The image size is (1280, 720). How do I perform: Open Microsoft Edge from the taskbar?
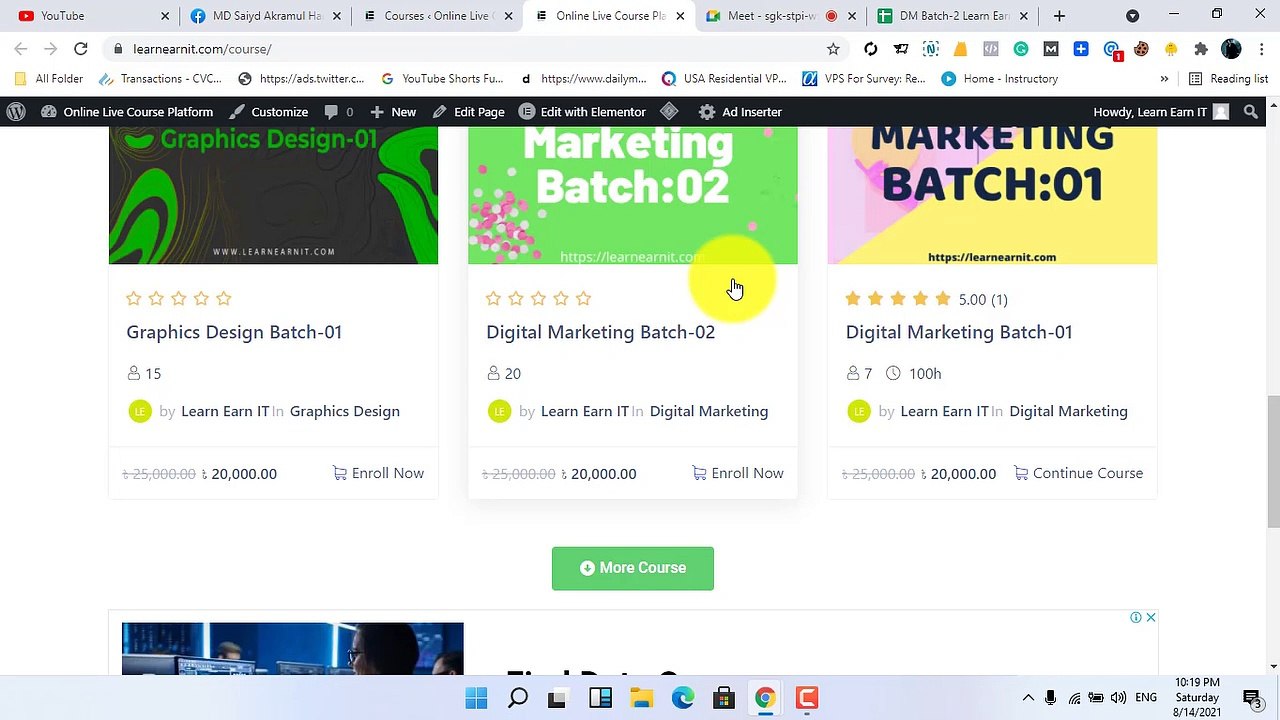(x=683, y=698)
